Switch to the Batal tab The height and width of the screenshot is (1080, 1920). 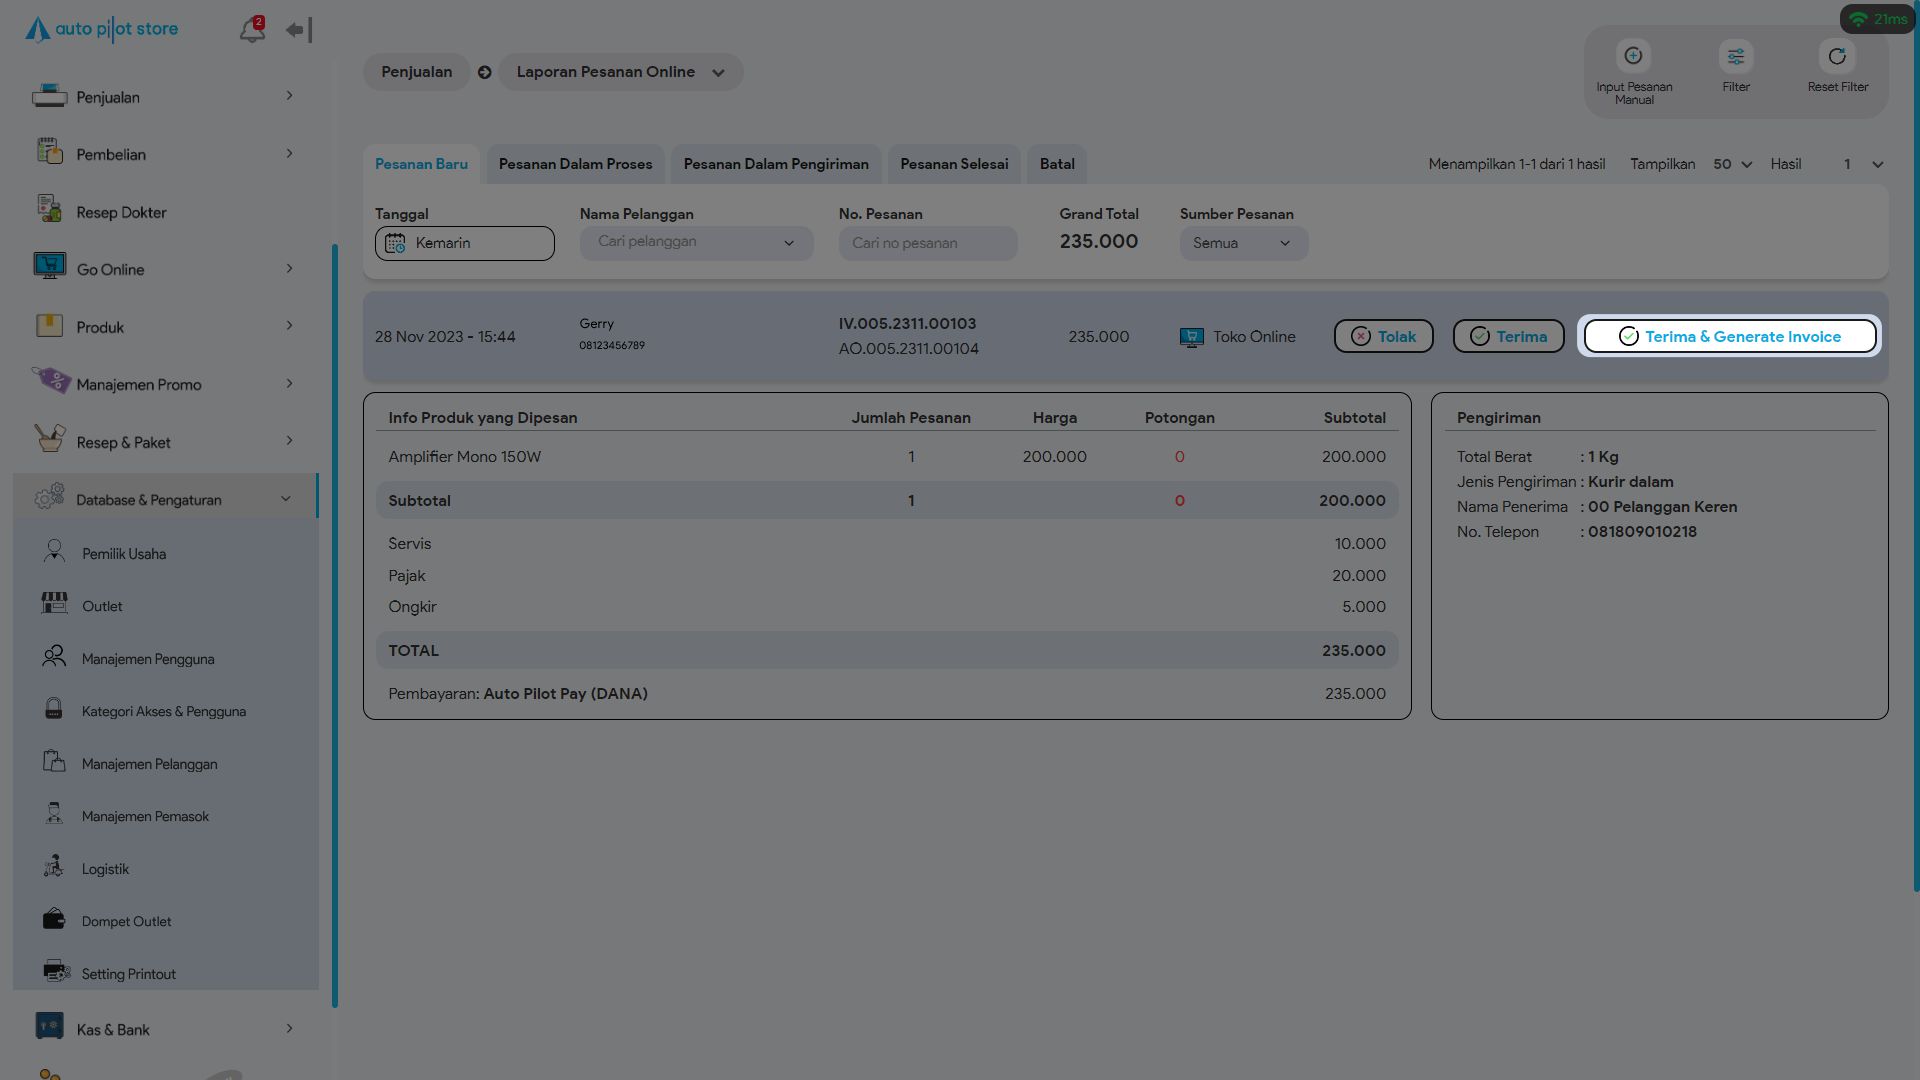(1056, 164)
